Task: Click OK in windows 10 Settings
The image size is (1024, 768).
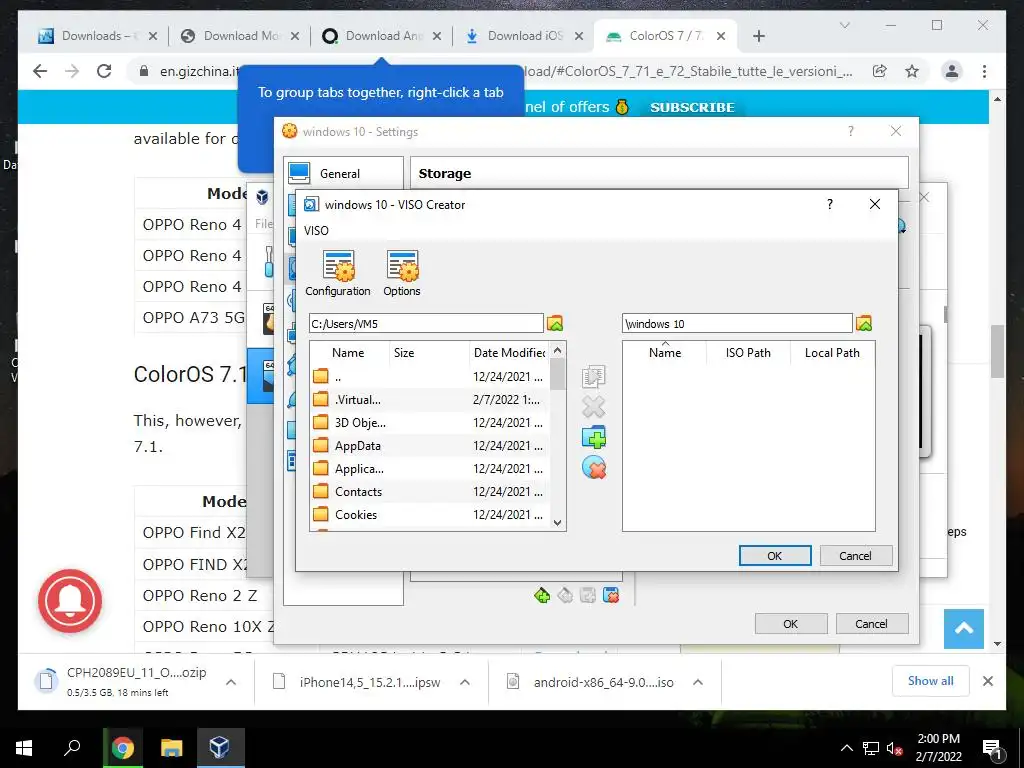Action: tap(791, 624)
